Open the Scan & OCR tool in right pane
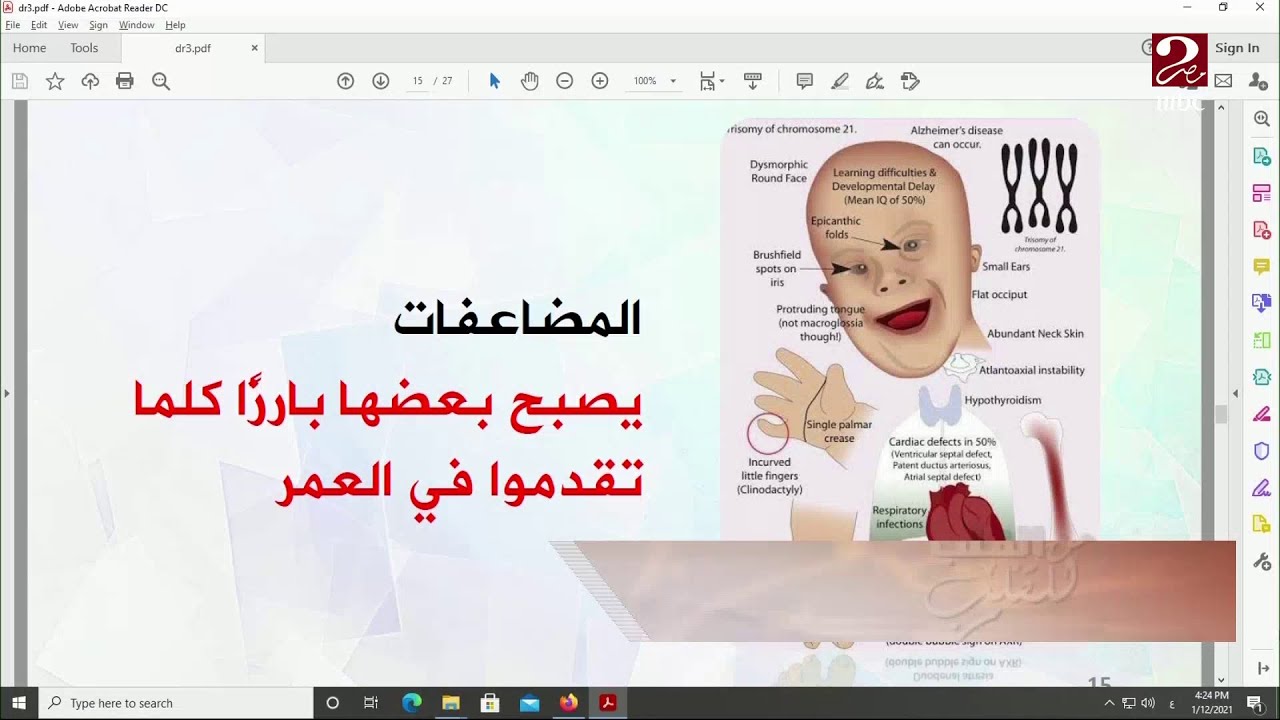 (x=1261, y=377)
